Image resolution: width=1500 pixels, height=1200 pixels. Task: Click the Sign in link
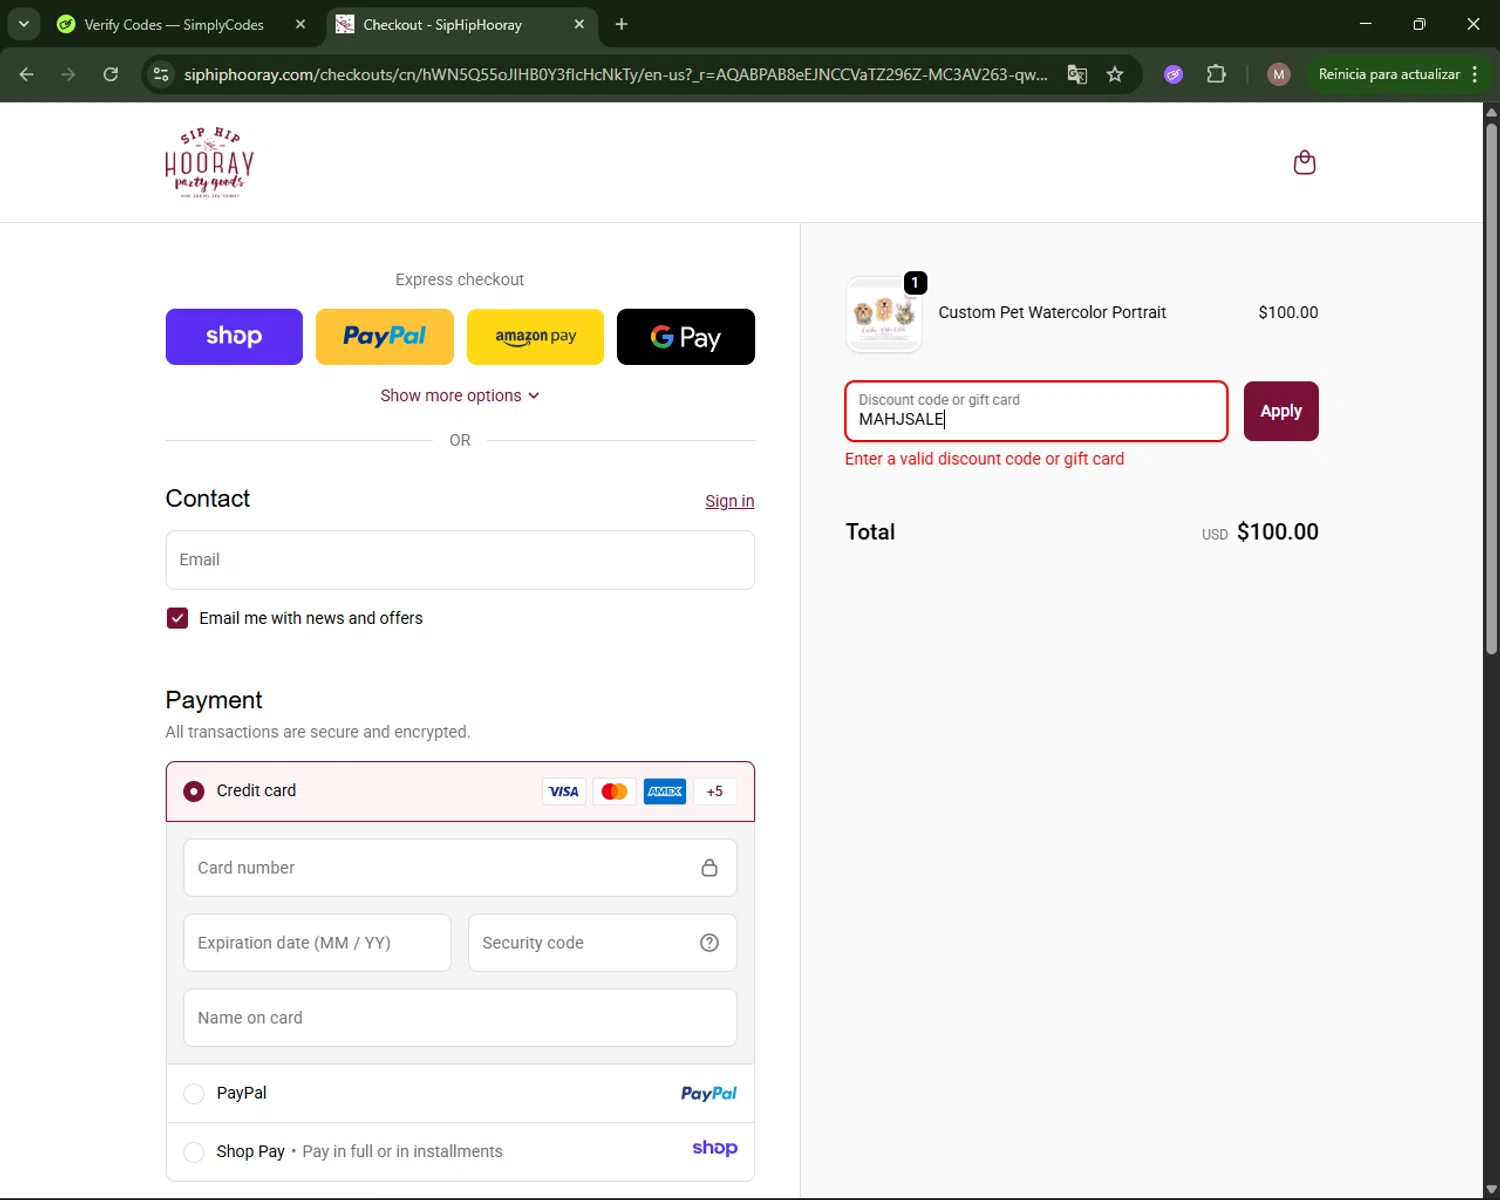[x=729, y=501]
